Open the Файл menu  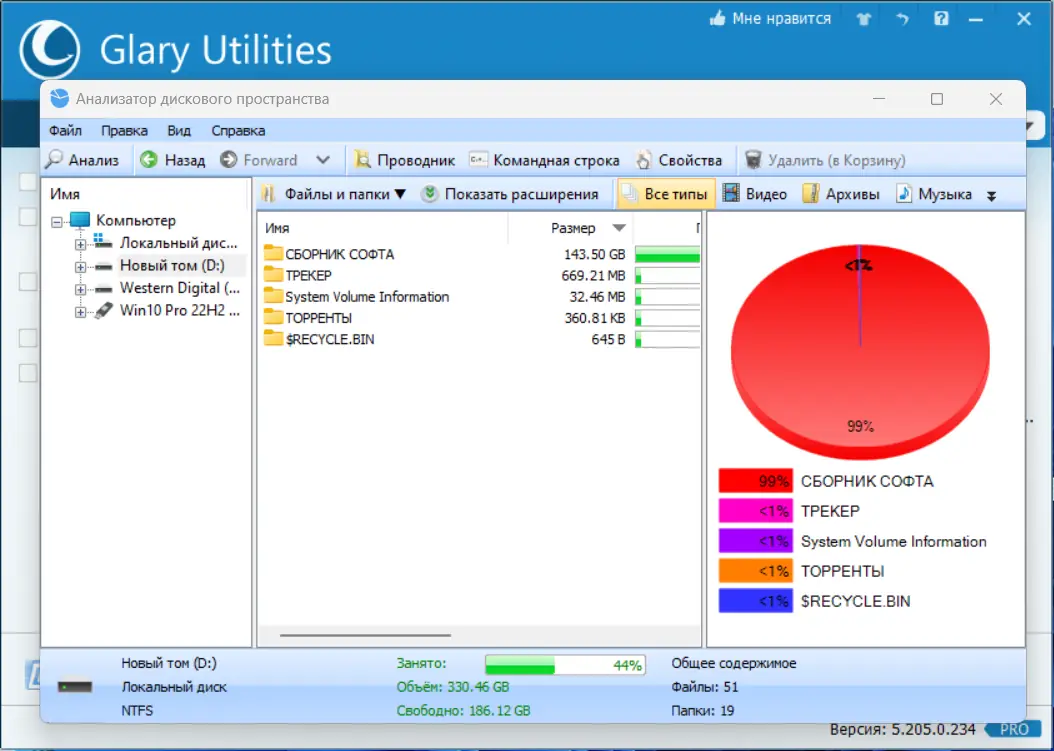tap(65, 130)
